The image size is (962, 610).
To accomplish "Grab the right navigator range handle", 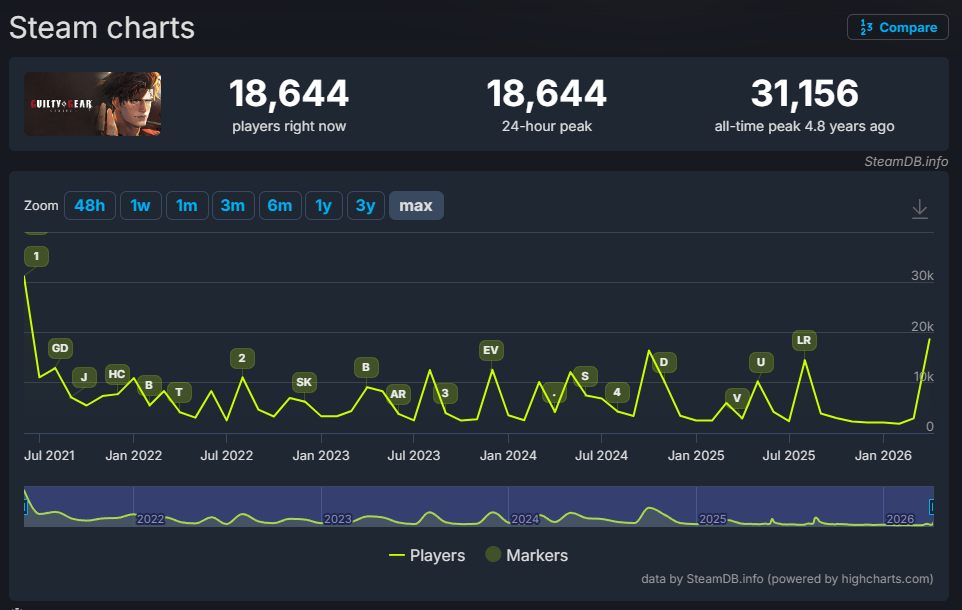I will [932, 506].
